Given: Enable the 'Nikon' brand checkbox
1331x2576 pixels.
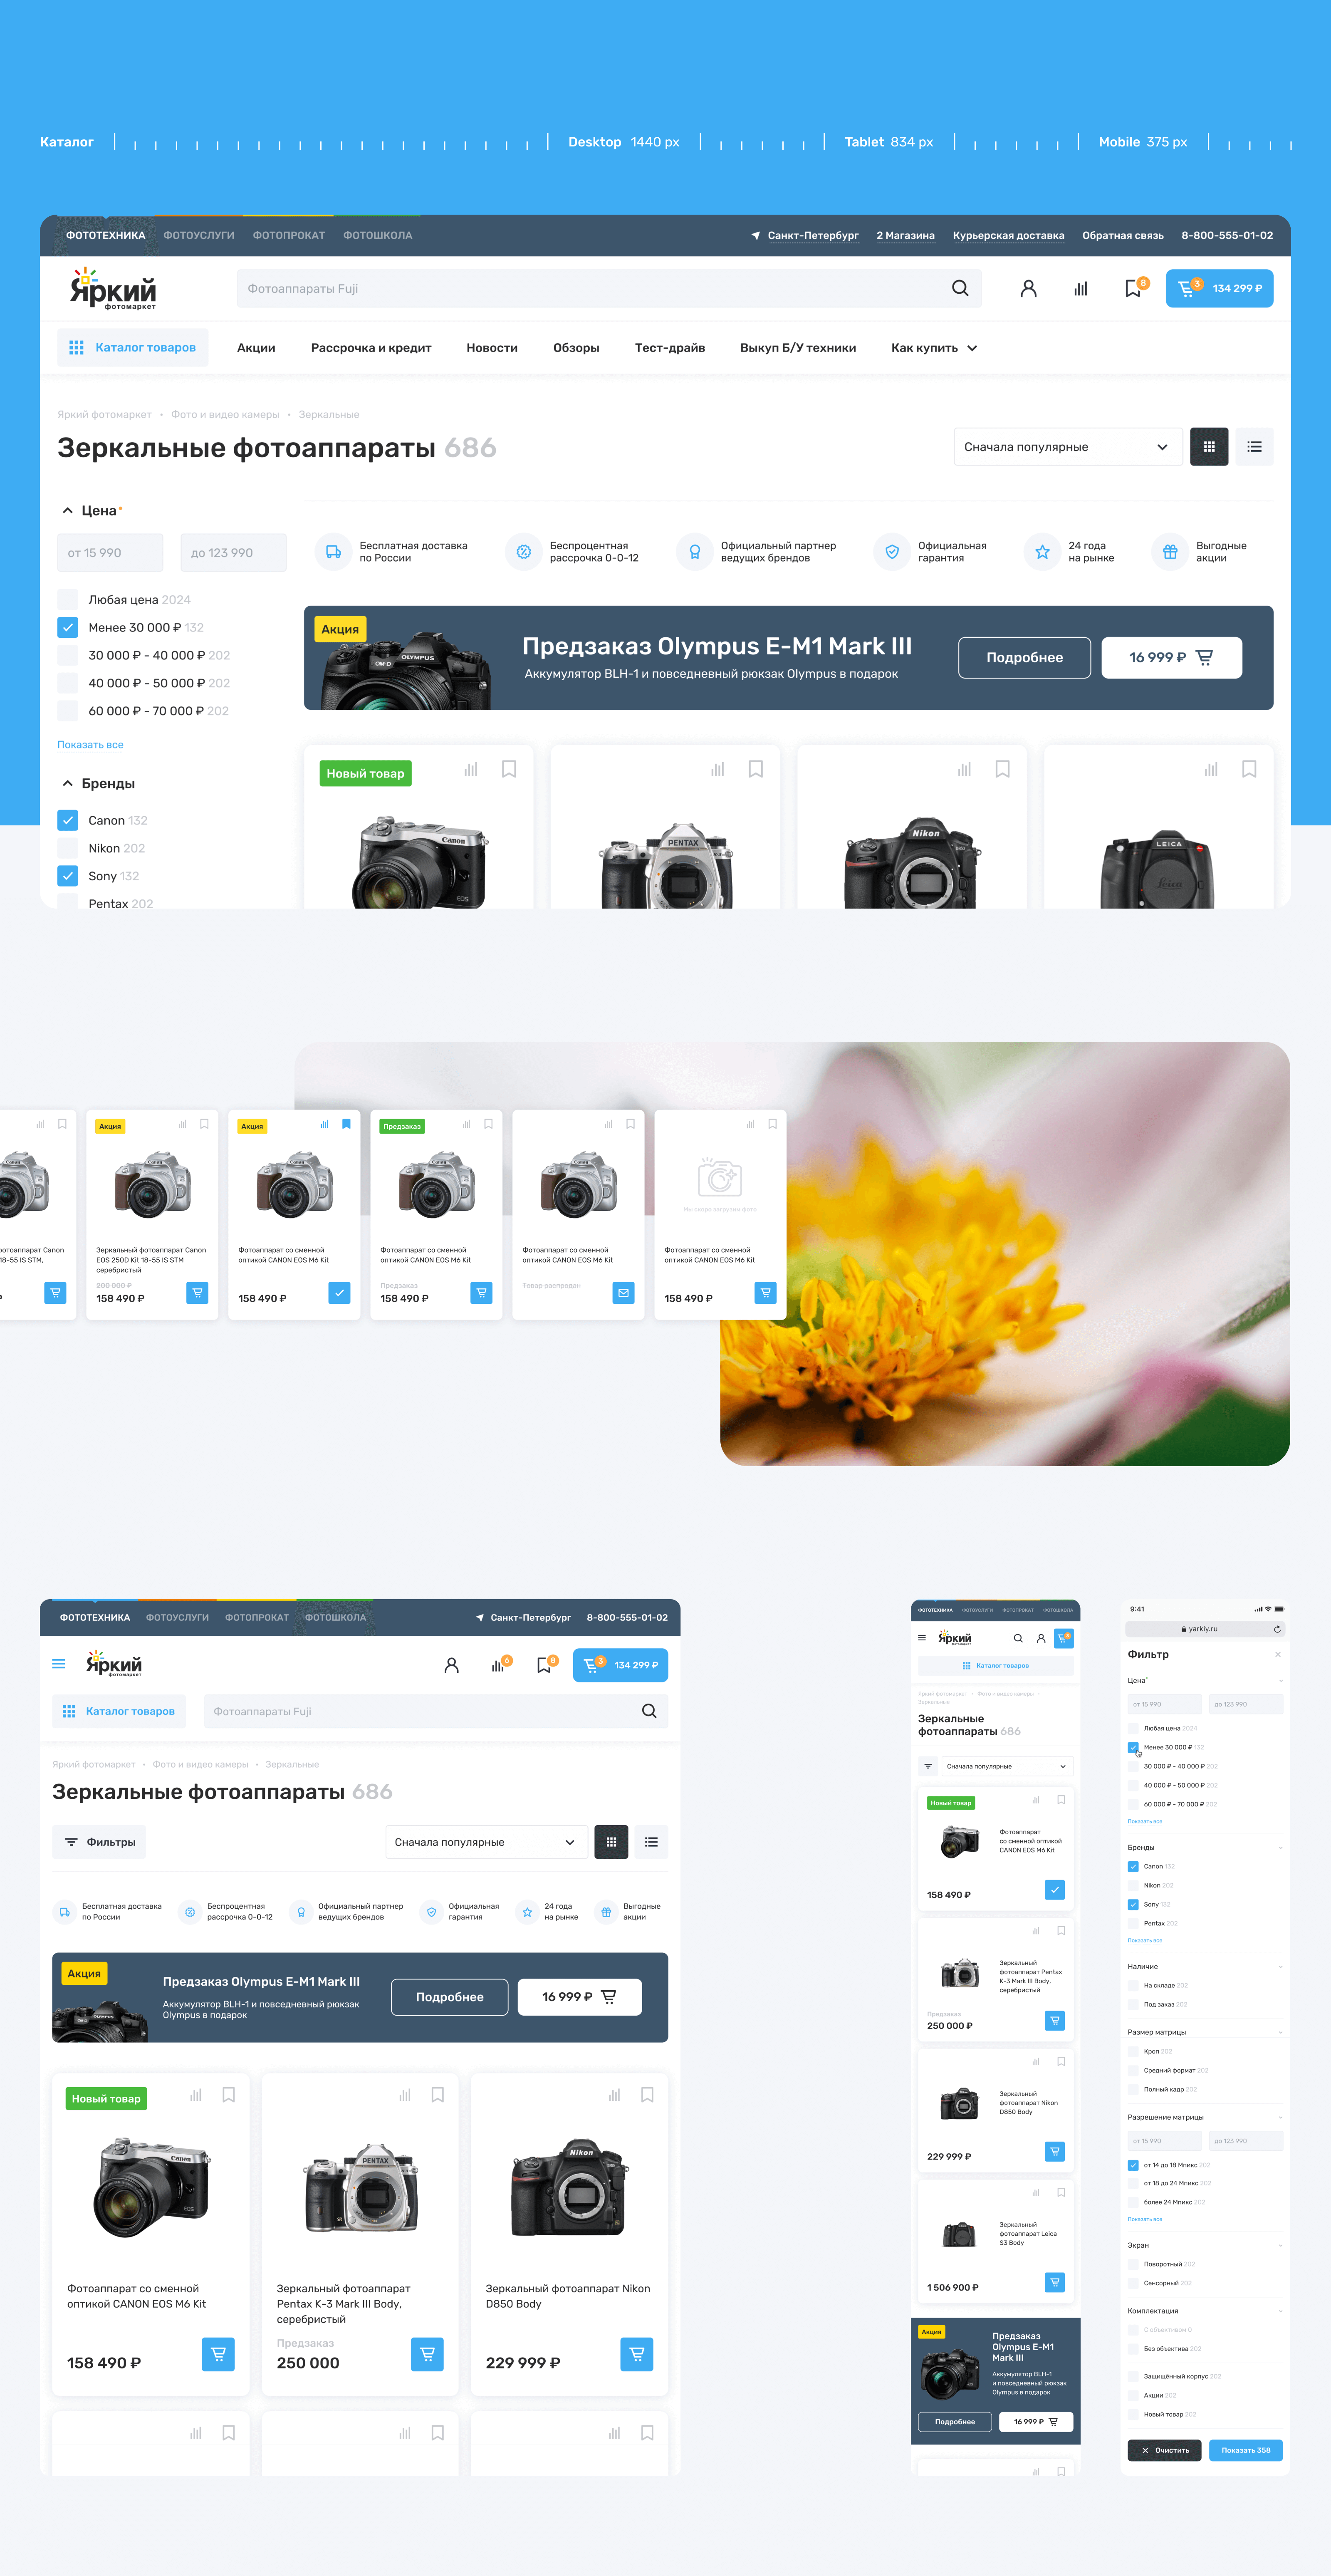Looking at the screenshot, I should [x=68, y=848].
